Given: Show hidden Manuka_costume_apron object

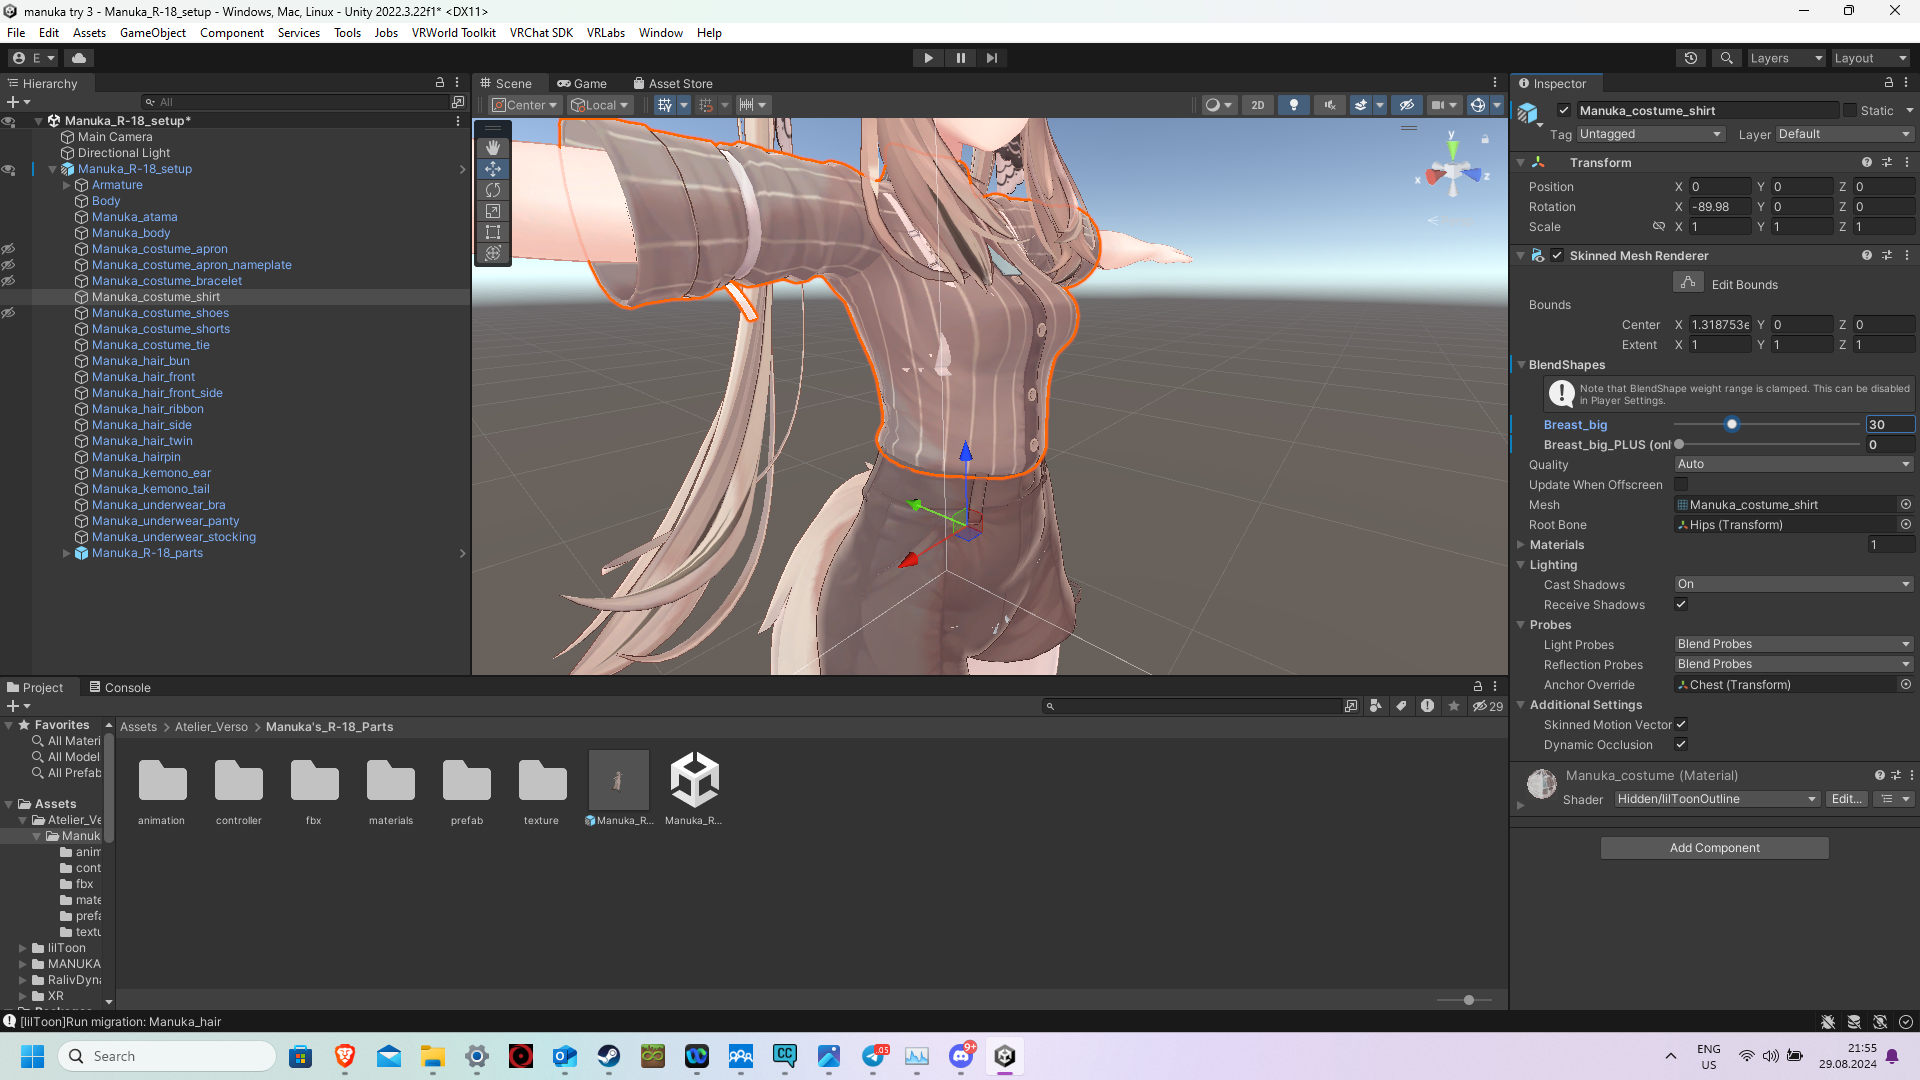Looking at the screenshot, I should [8, 249].
